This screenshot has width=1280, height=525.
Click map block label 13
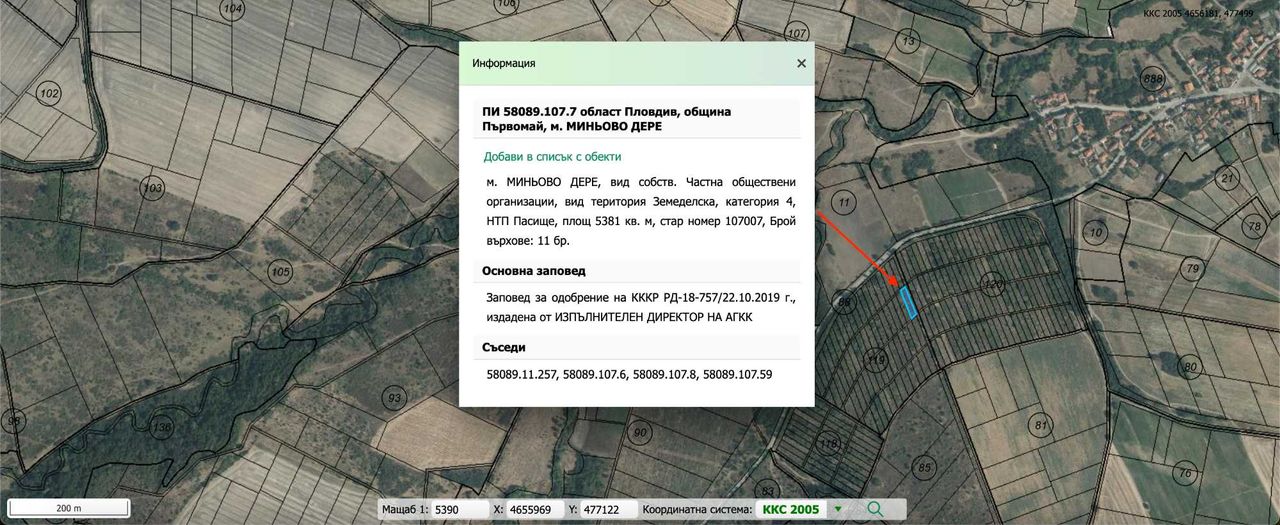(908, 41)
